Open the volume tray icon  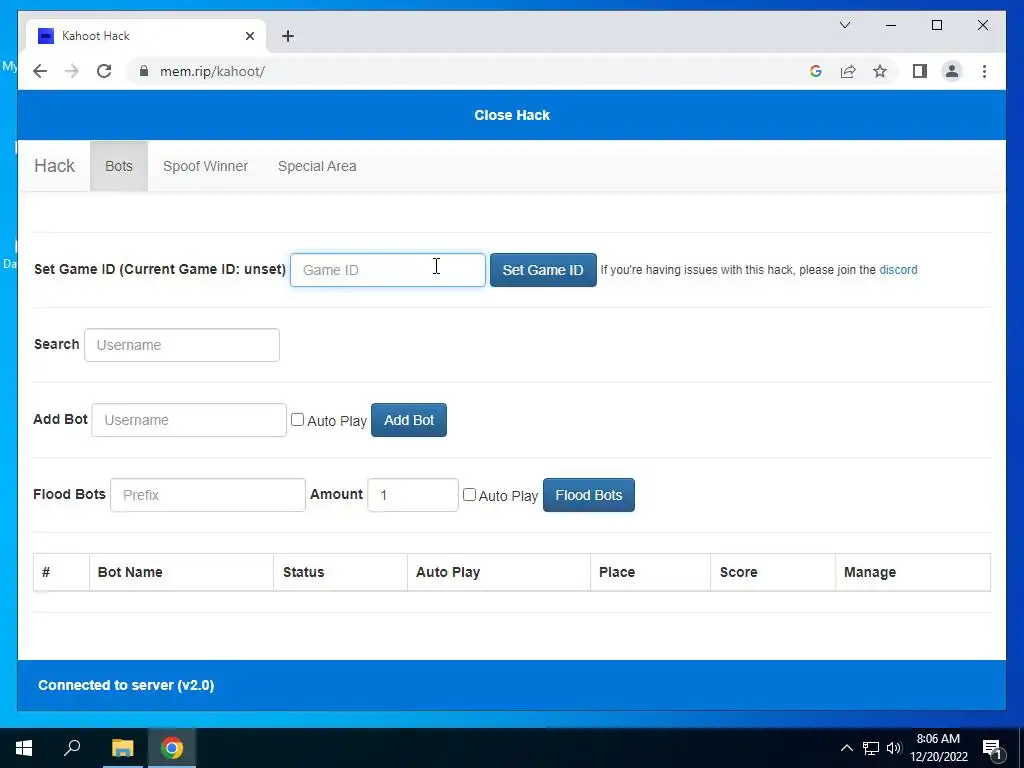[x=894, y=748]
